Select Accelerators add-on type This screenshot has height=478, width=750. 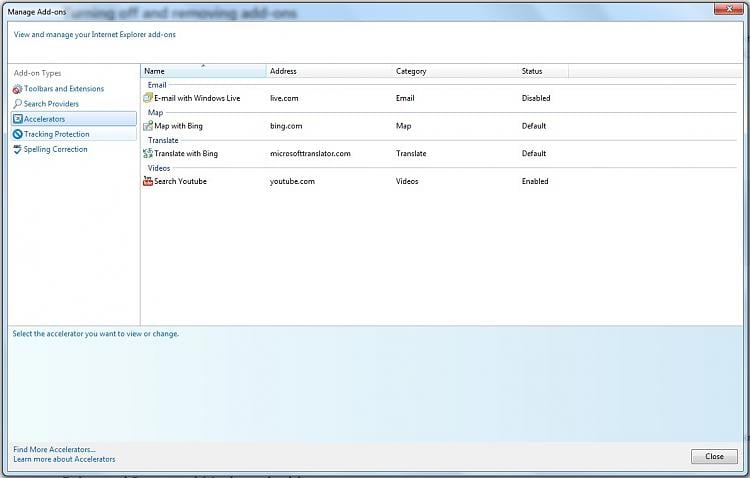point(74,119)
